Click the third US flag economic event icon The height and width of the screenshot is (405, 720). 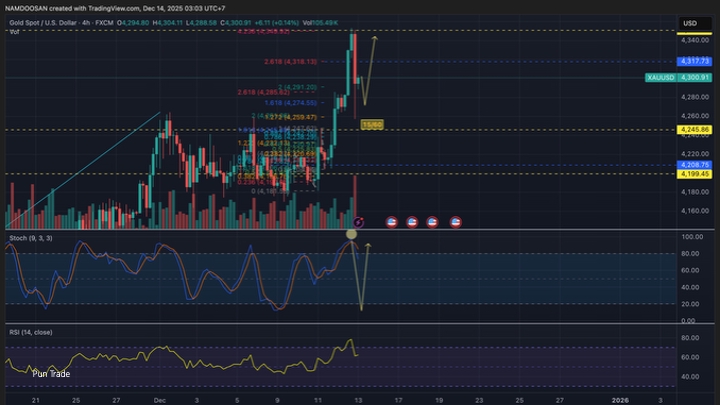[432, 221]
